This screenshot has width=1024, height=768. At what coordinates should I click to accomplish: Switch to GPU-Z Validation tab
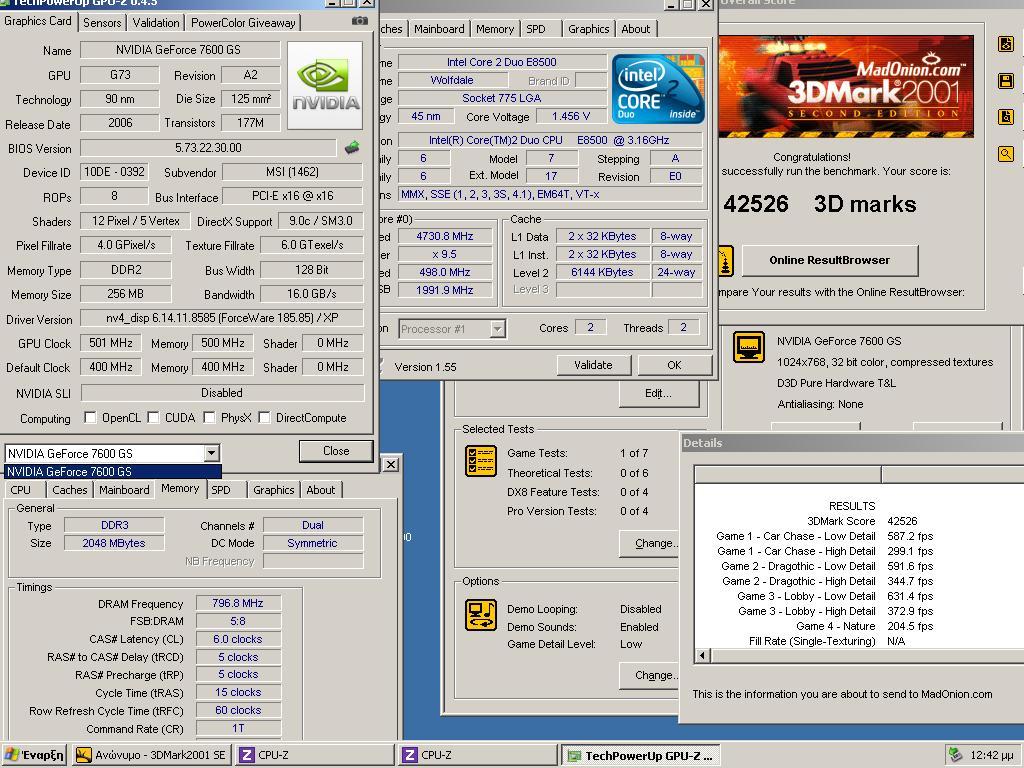[x=155, y=23]
